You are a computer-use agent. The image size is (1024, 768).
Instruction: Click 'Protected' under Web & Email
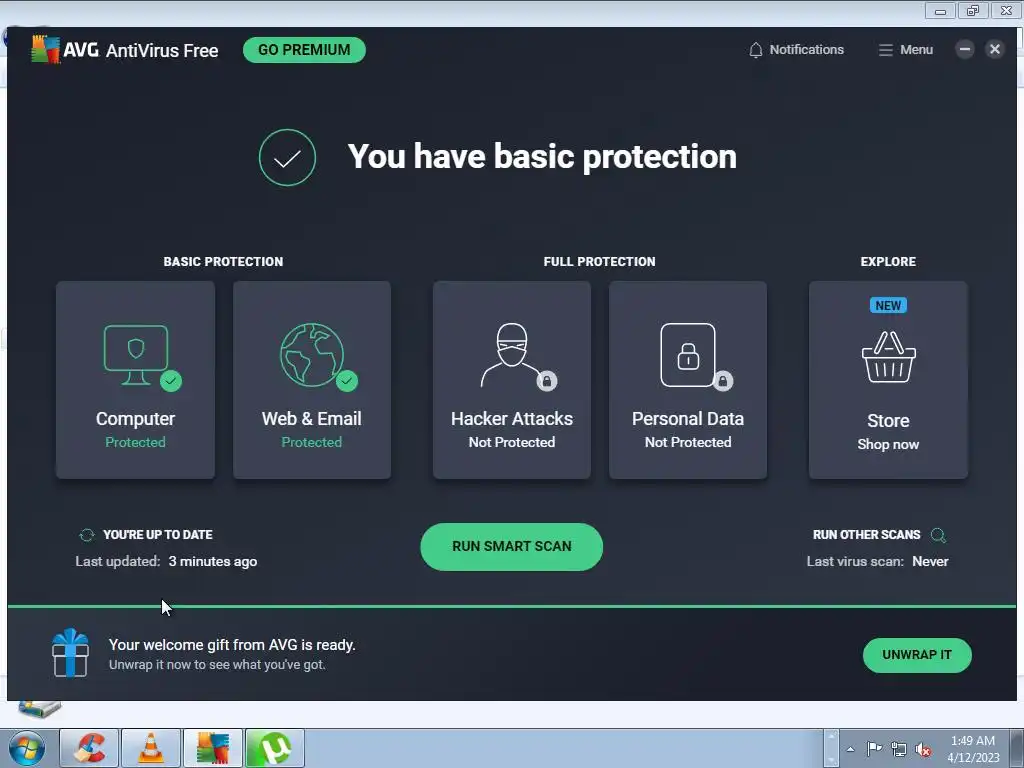pos(312,442)
